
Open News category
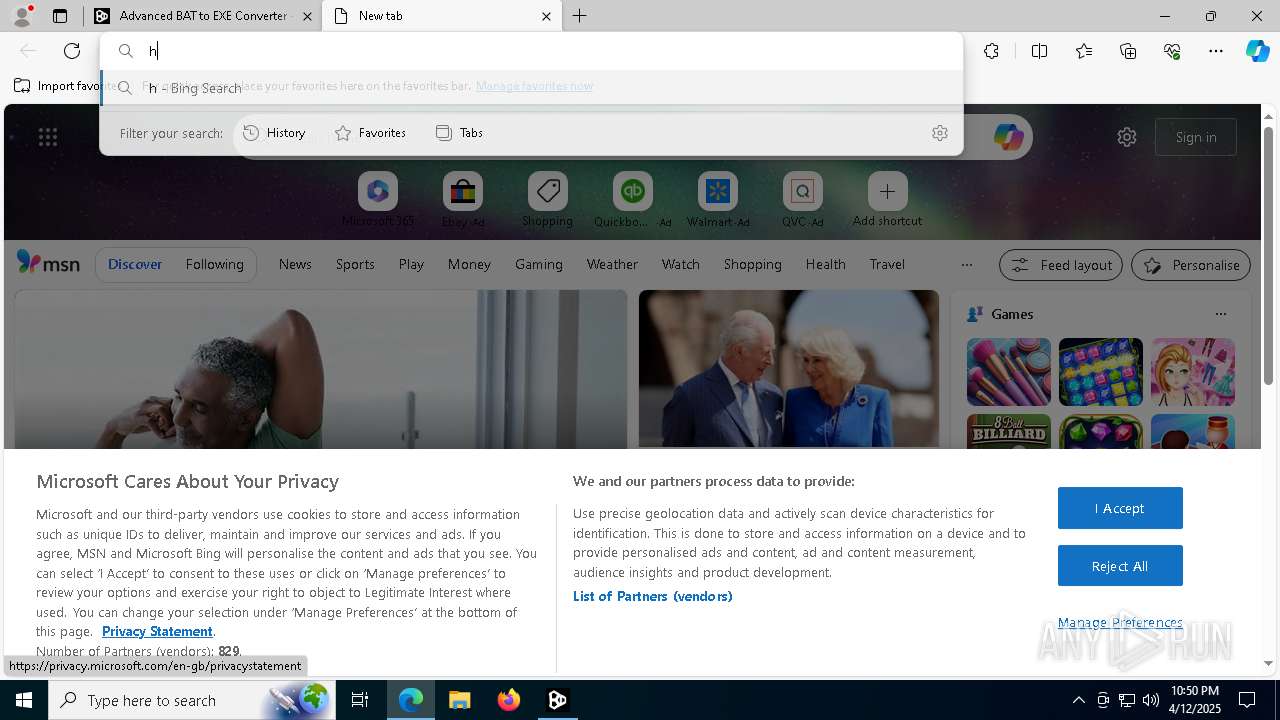click(295, 264)
